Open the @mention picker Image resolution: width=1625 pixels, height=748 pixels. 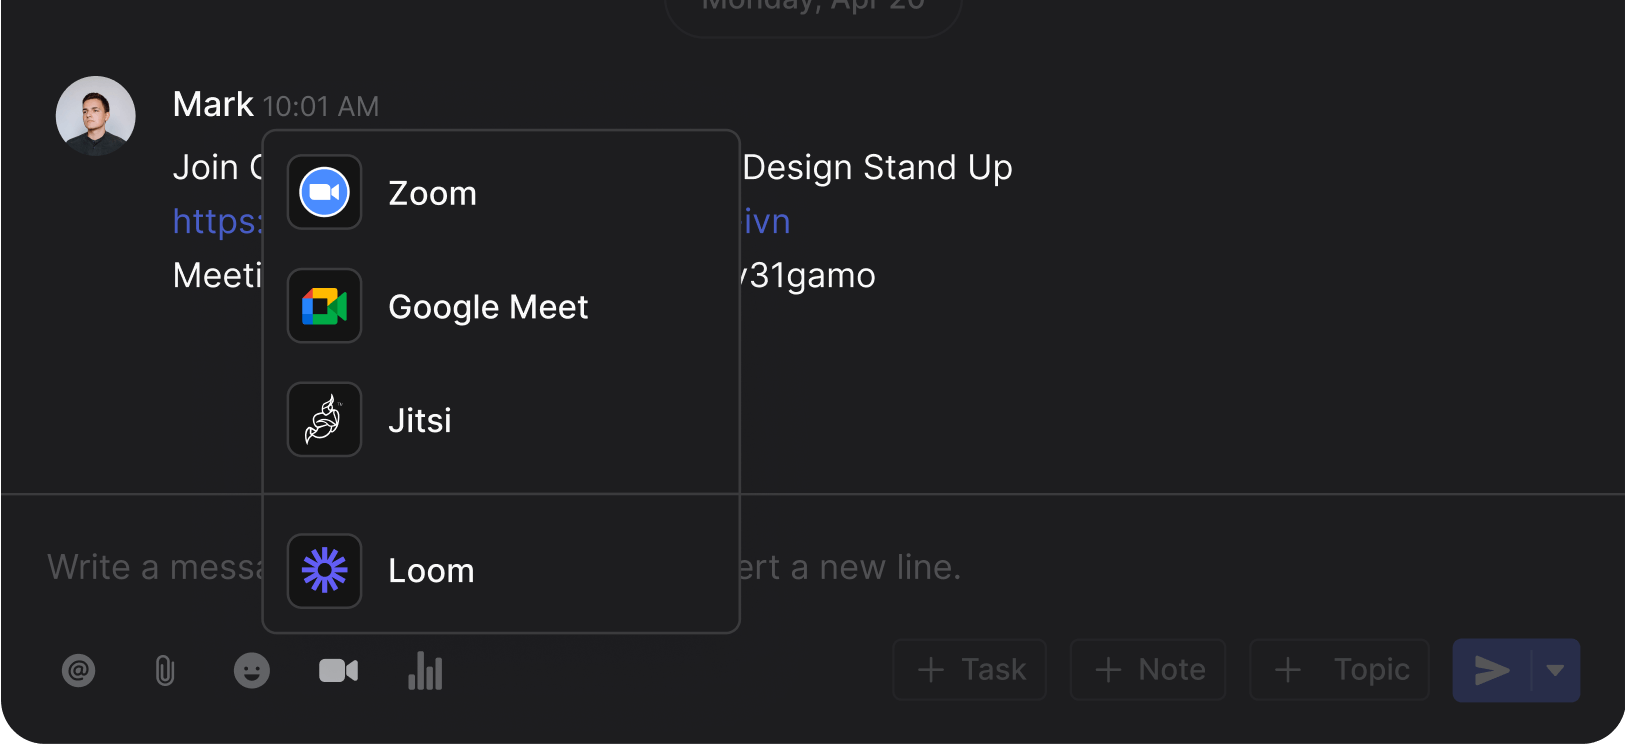[x=79, y=670]
